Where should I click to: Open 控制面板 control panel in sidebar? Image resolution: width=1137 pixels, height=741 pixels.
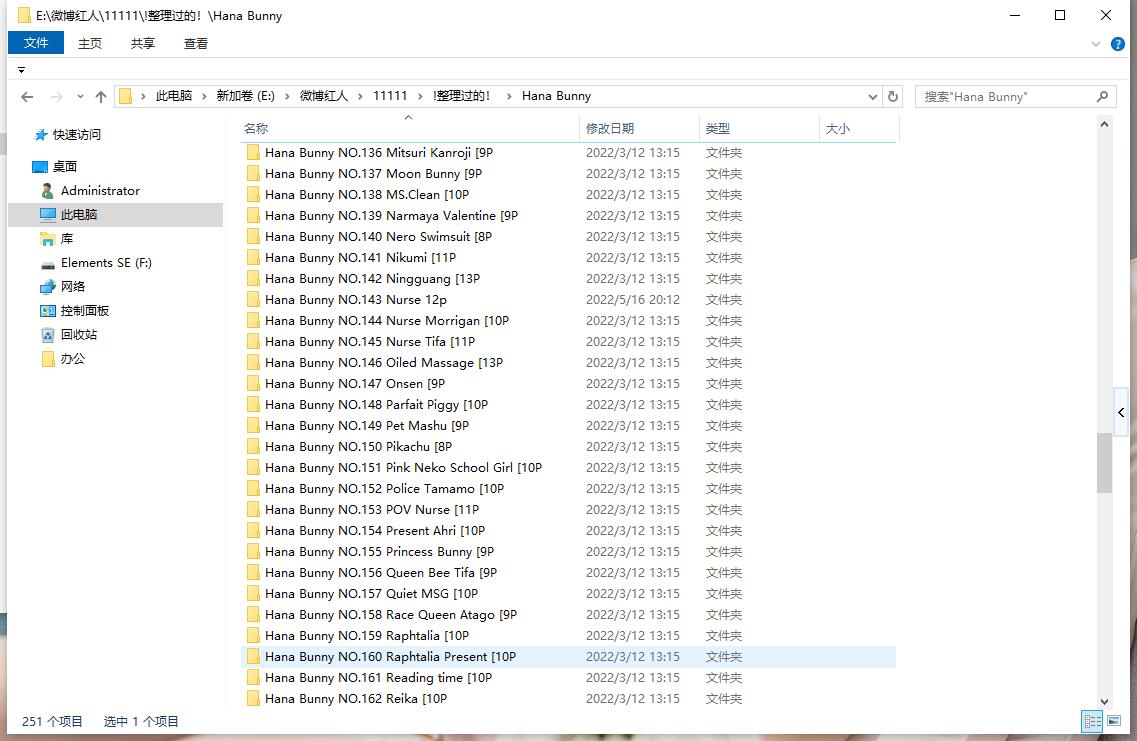coord(75,310)
